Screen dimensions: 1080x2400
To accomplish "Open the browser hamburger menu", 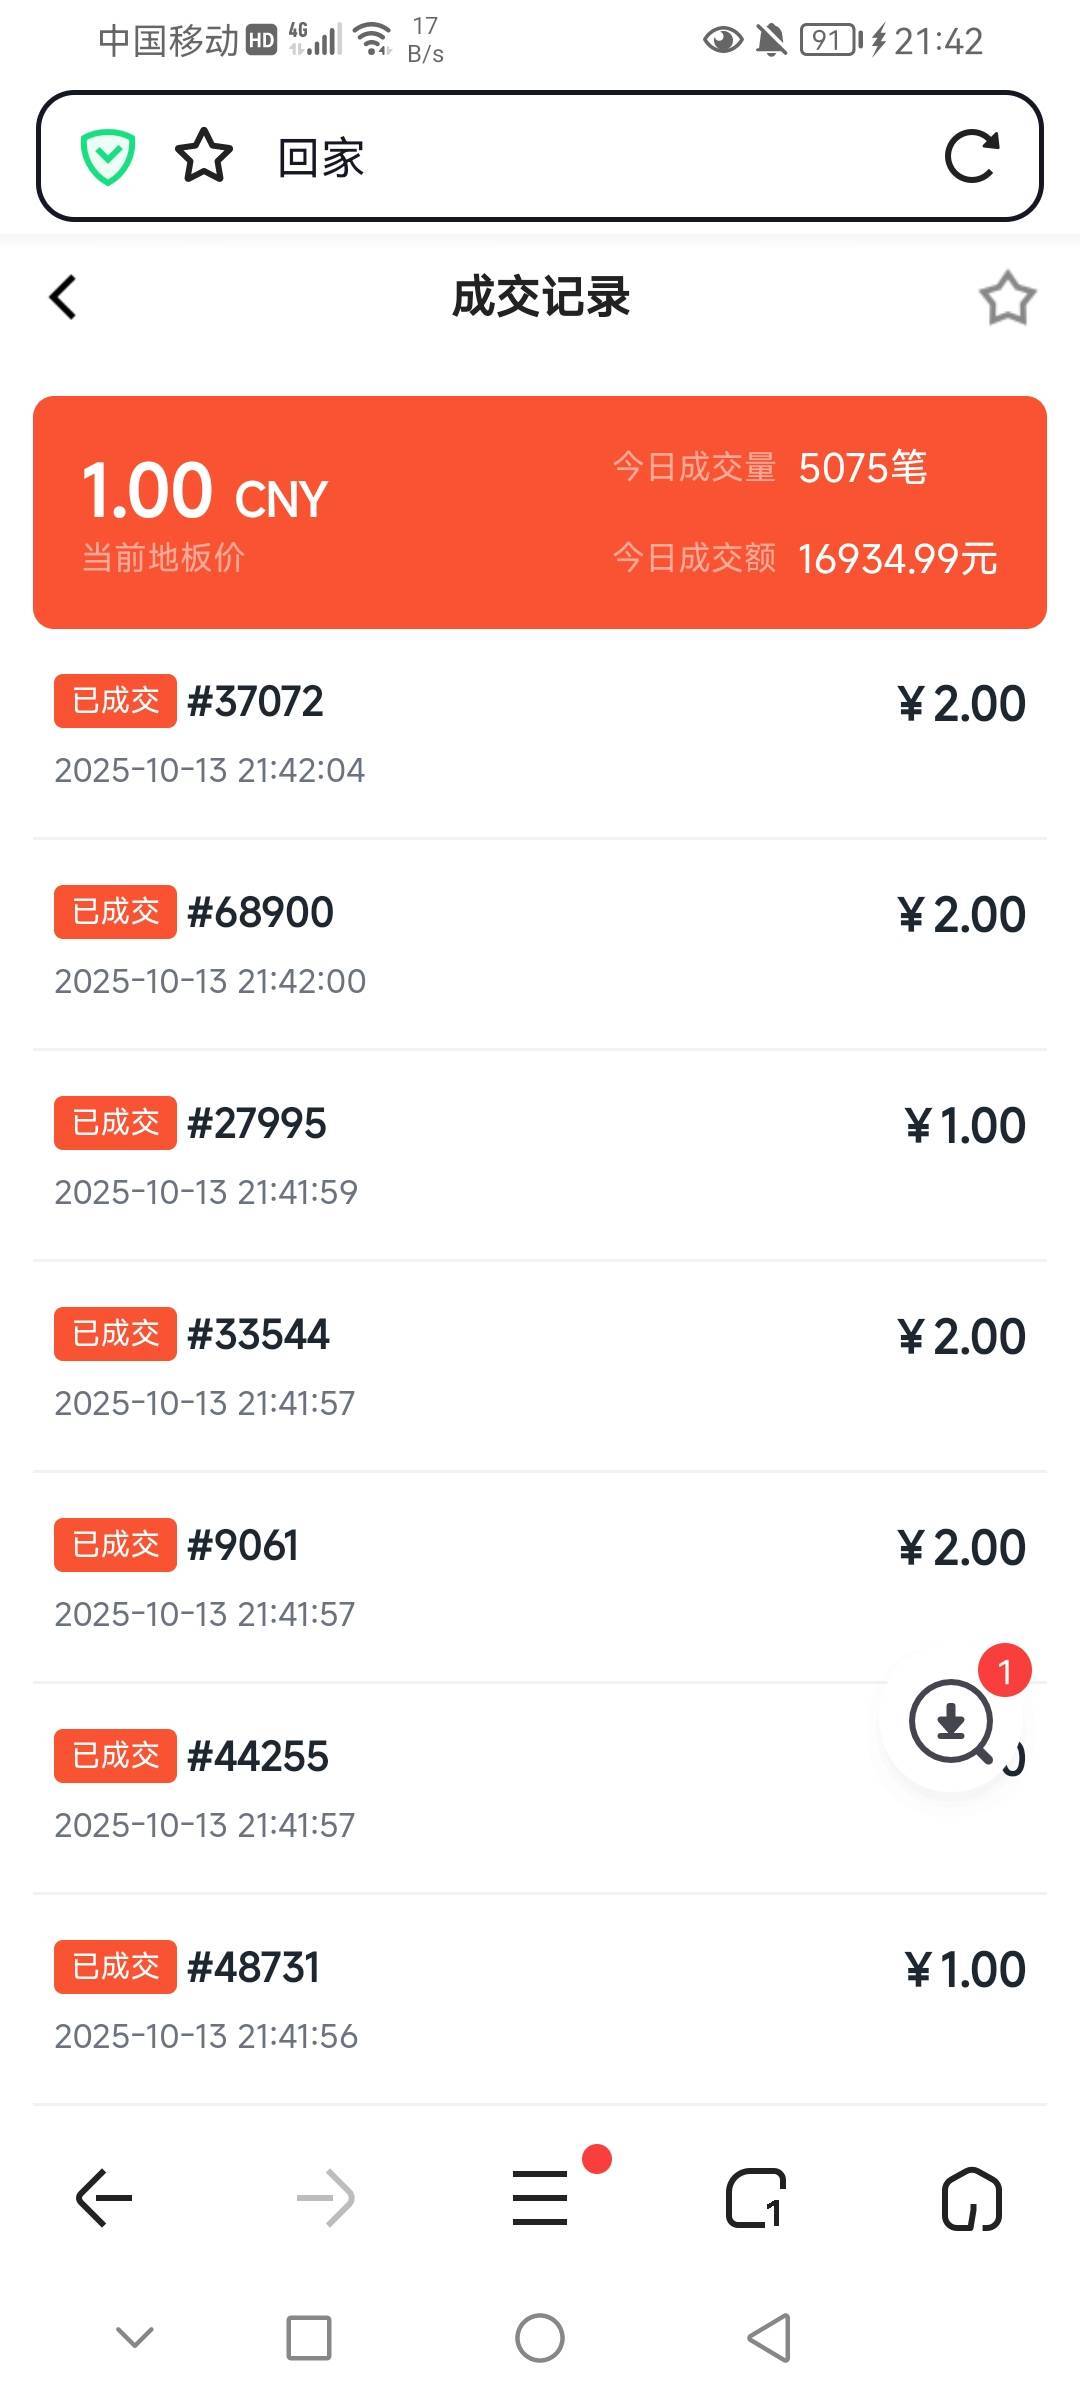I will tap(540, 2198).
